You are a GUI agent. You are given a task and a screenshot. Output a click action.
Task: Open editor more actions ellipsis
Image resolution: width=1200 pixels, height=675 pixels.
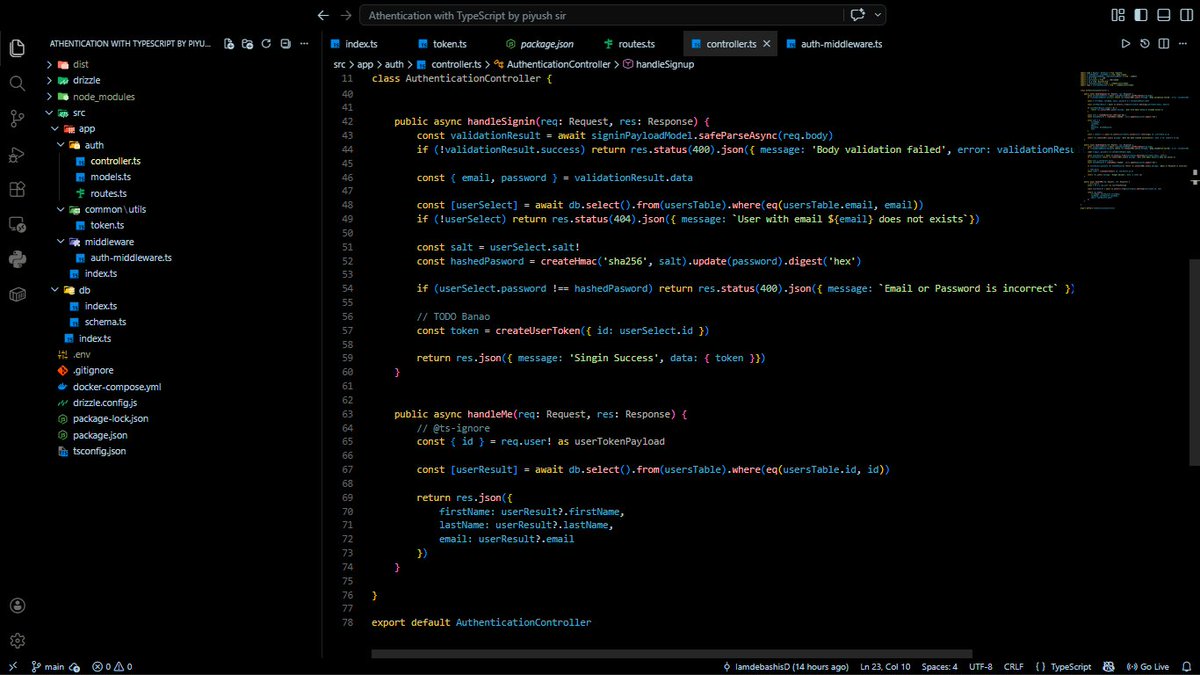click(x=1183, y=44)
